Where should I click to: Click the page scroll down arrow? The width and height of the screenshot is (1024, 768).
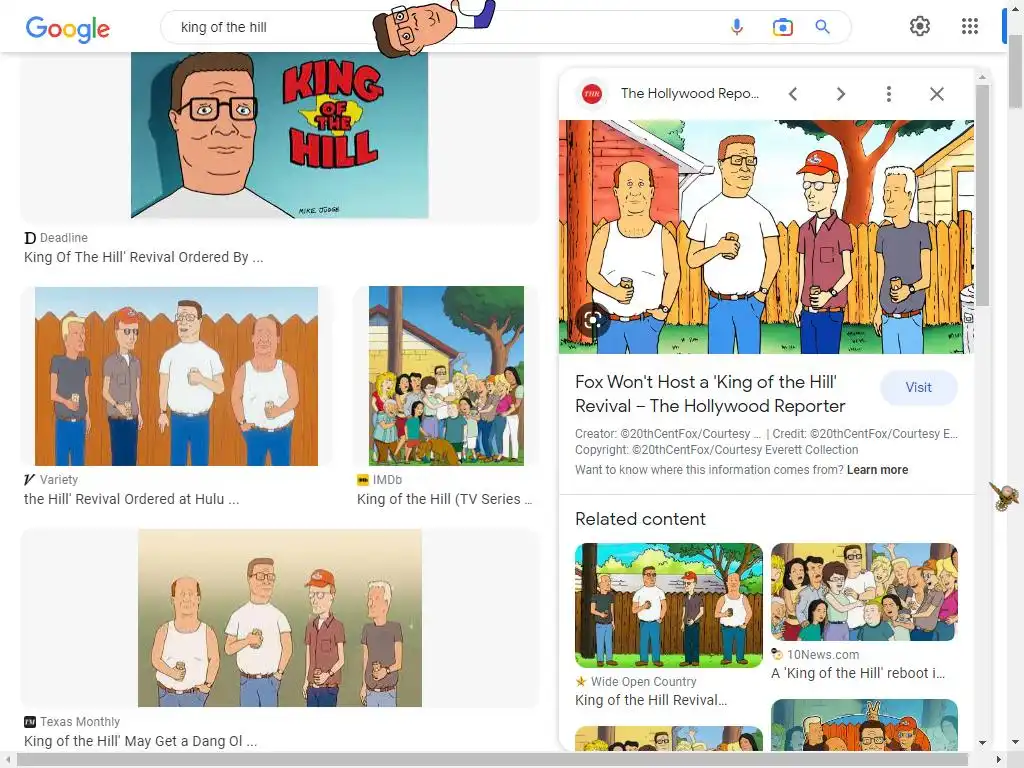click(1016, 742)
